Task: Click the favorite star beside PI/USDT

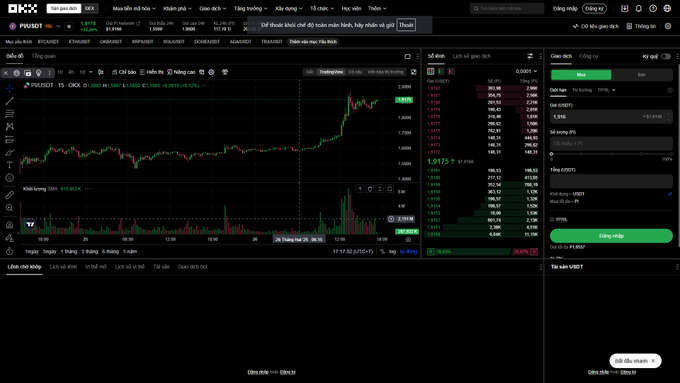Action: click(x=69, y=26)
